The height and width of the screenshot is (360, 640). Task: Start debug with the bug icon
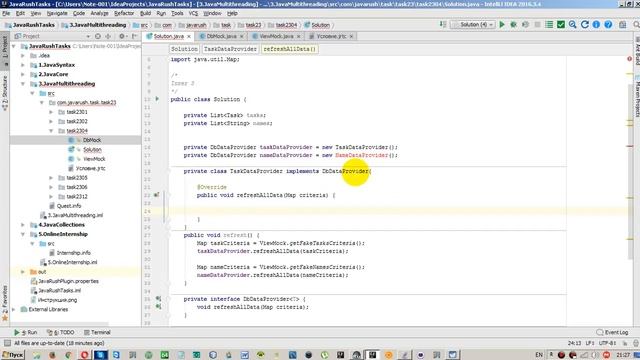tap(513, 25)
